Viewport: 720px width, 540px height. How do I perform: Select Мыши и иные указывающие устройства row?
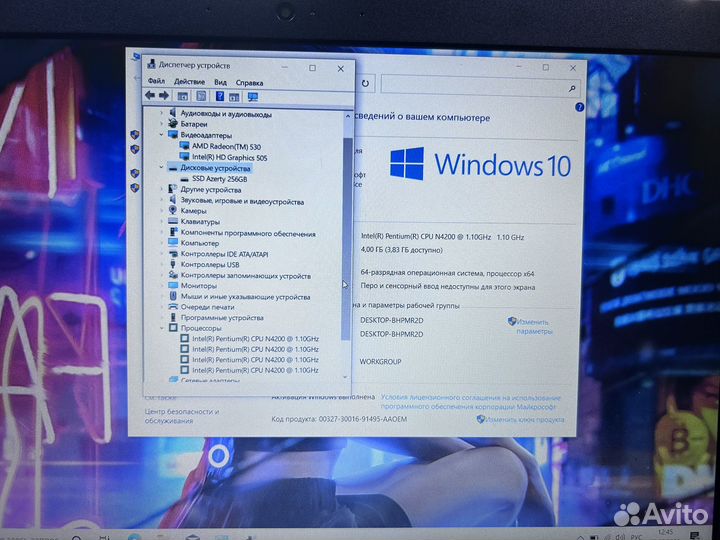point(245,297)
